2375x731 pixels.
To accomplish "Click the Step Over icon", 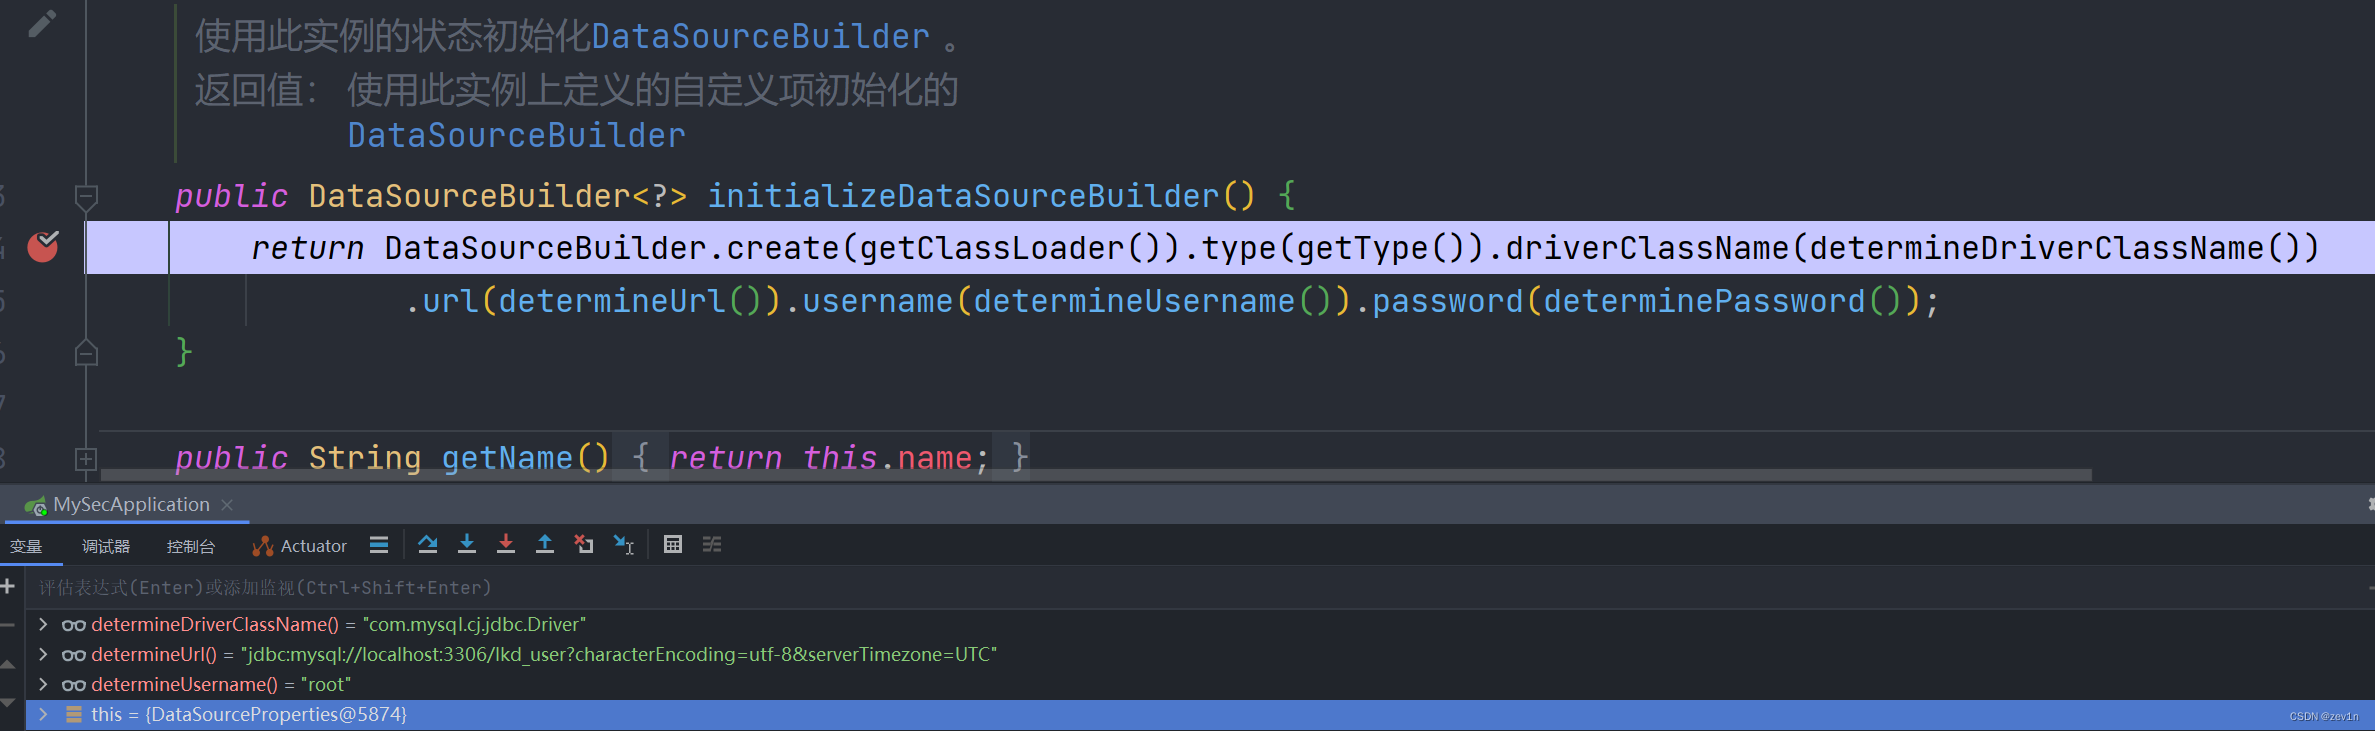I will pos(428,544).
